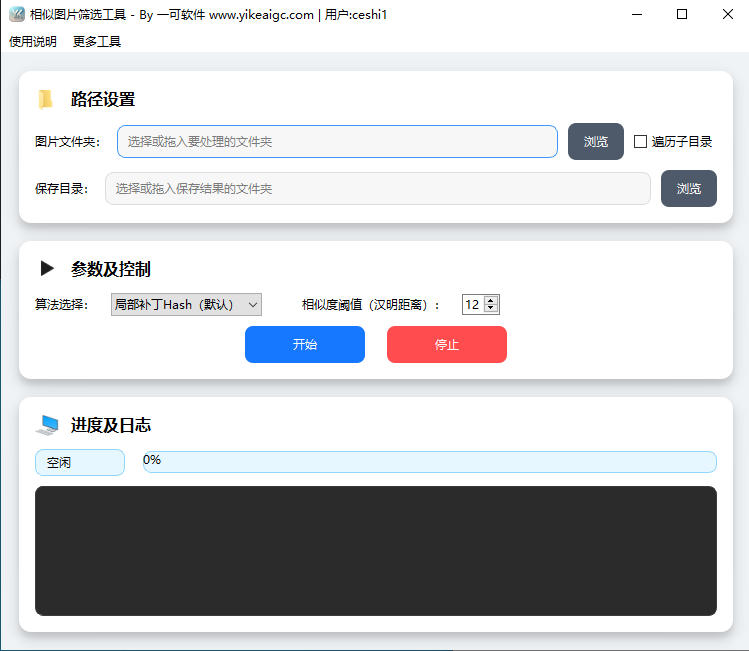Image resolution: width=749 pixels, height=651 pixels.
Task: Click the blue 开始 button
Action: [x=305, y=344]
